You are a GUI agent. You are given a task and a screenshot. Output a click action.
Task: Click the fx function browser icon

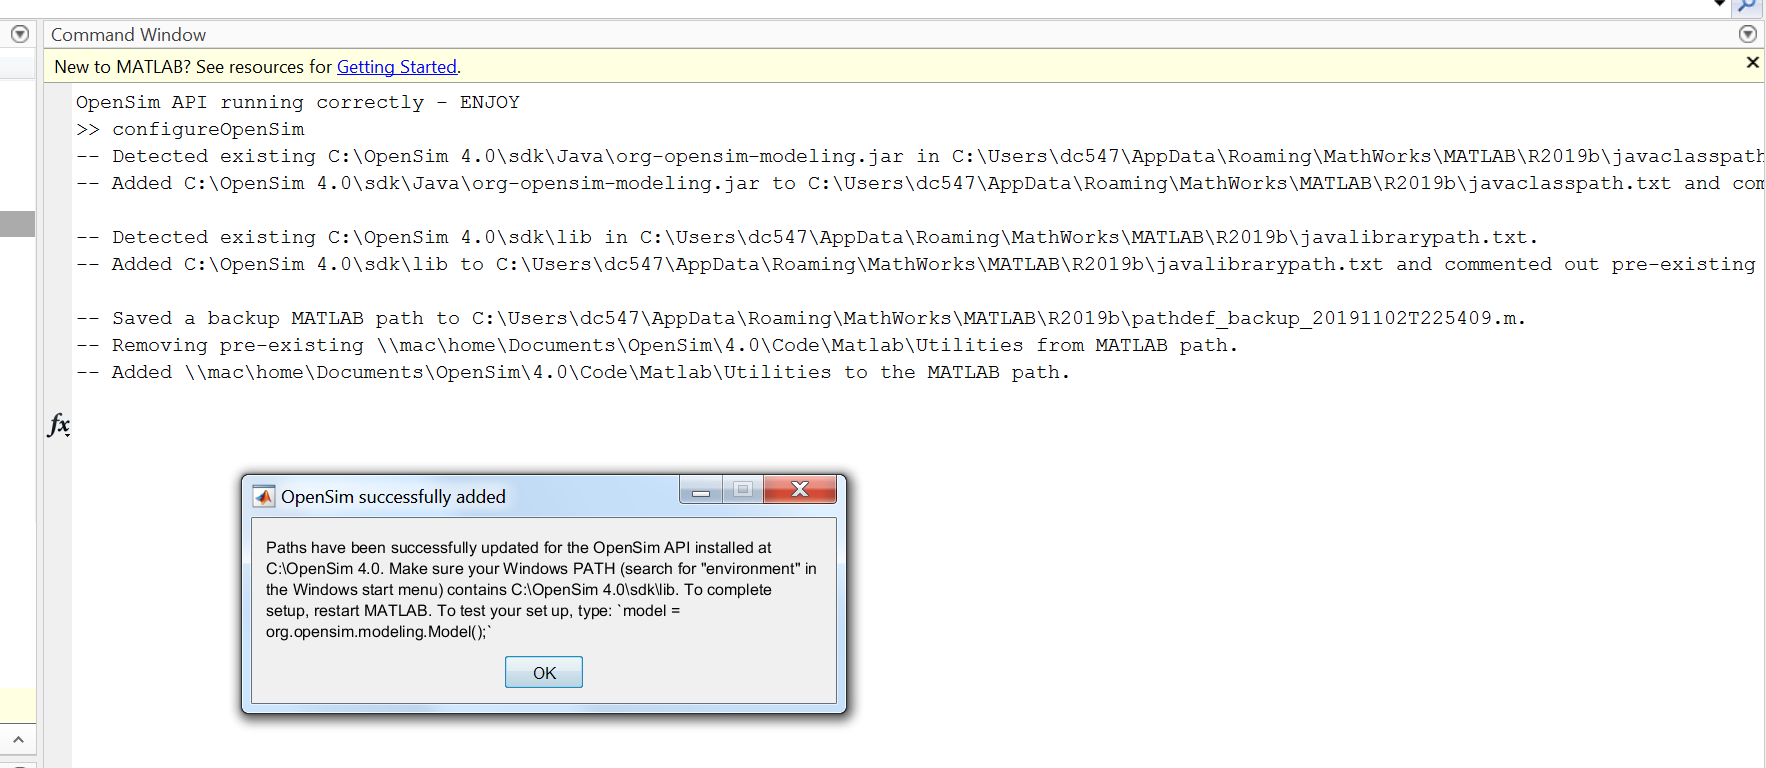(59, 425)
